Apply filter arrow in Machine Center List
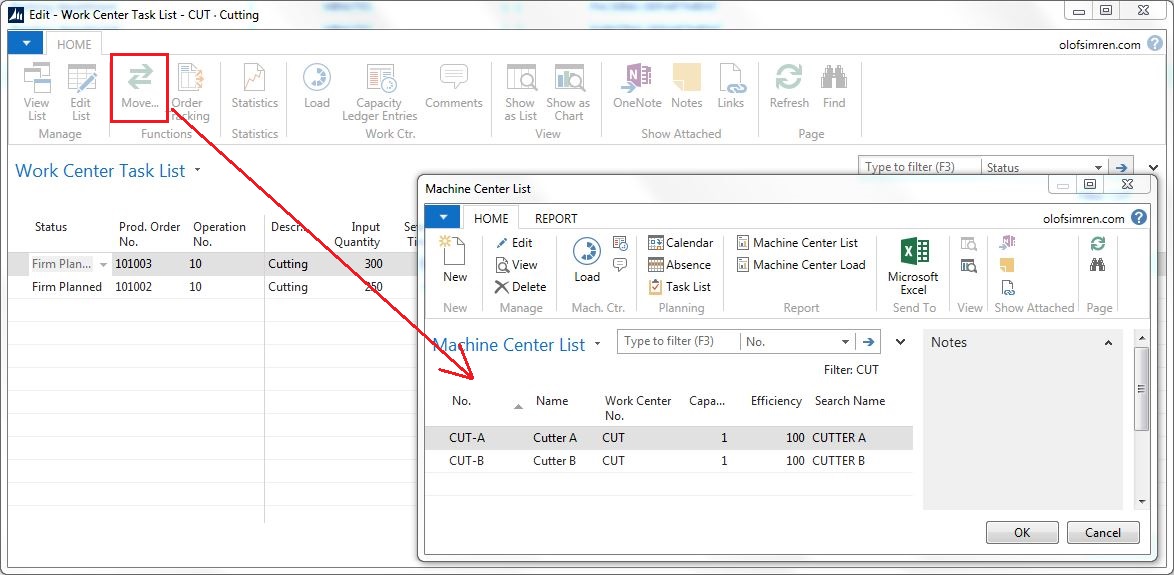This screenshot has height=575, width=1174. (868, 341)
